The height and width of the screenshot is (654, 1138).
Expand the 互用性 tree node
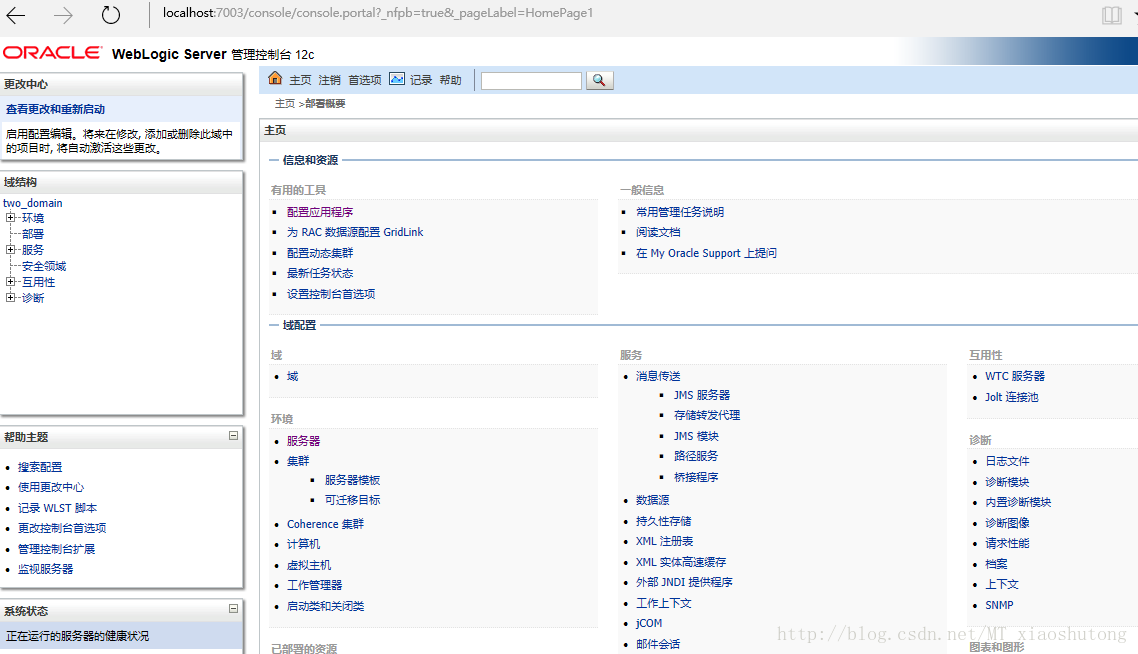coord(10,282)
